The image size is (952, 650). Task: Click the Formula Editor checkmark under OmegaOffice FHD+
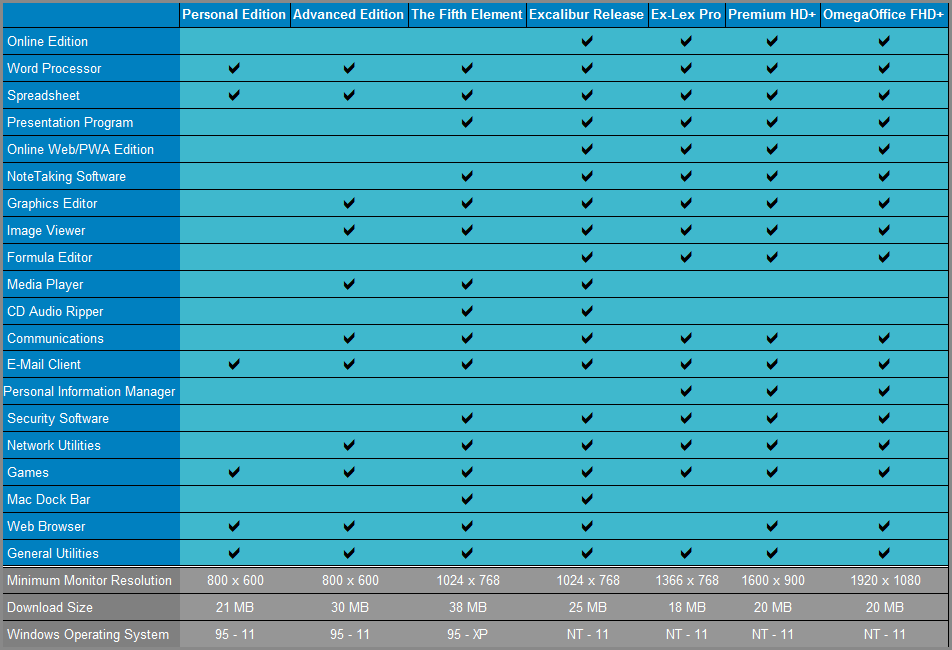click(x=884, y=258)
